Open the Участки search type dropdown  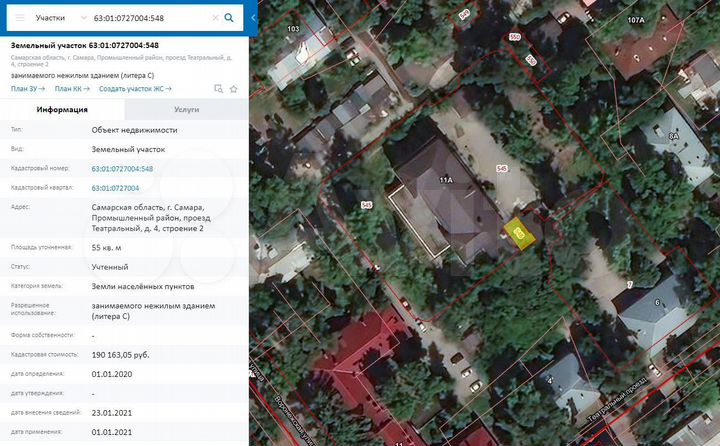click(x=61, y=18)
